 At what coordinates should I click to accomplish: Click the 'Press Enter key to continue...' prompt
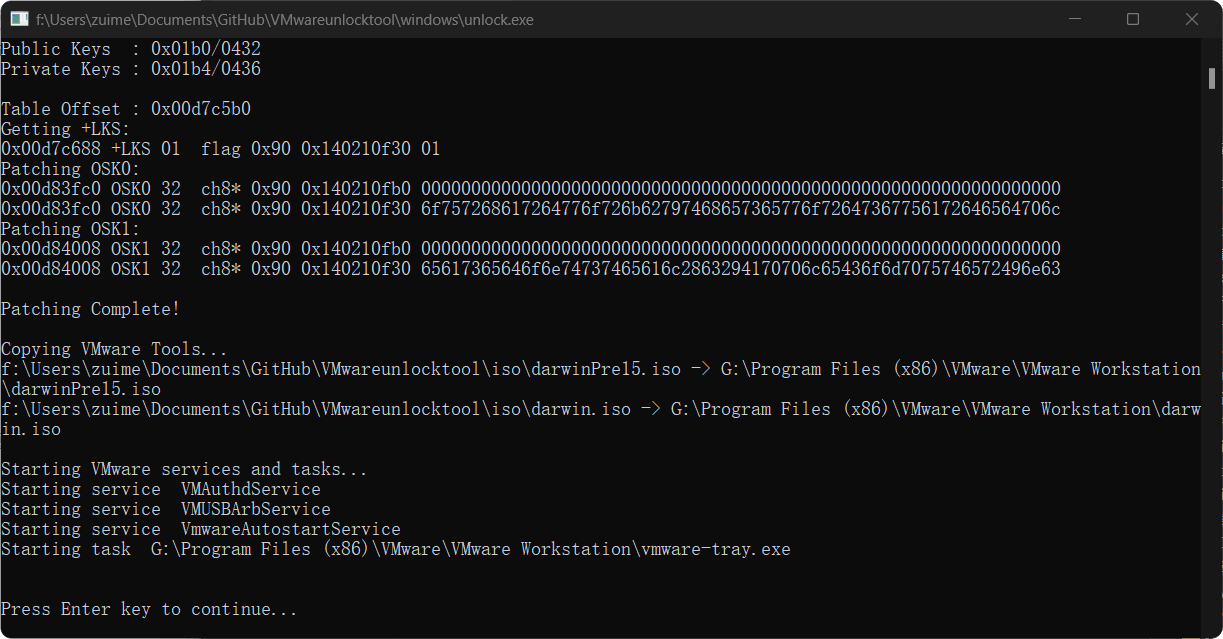point(148,608)
